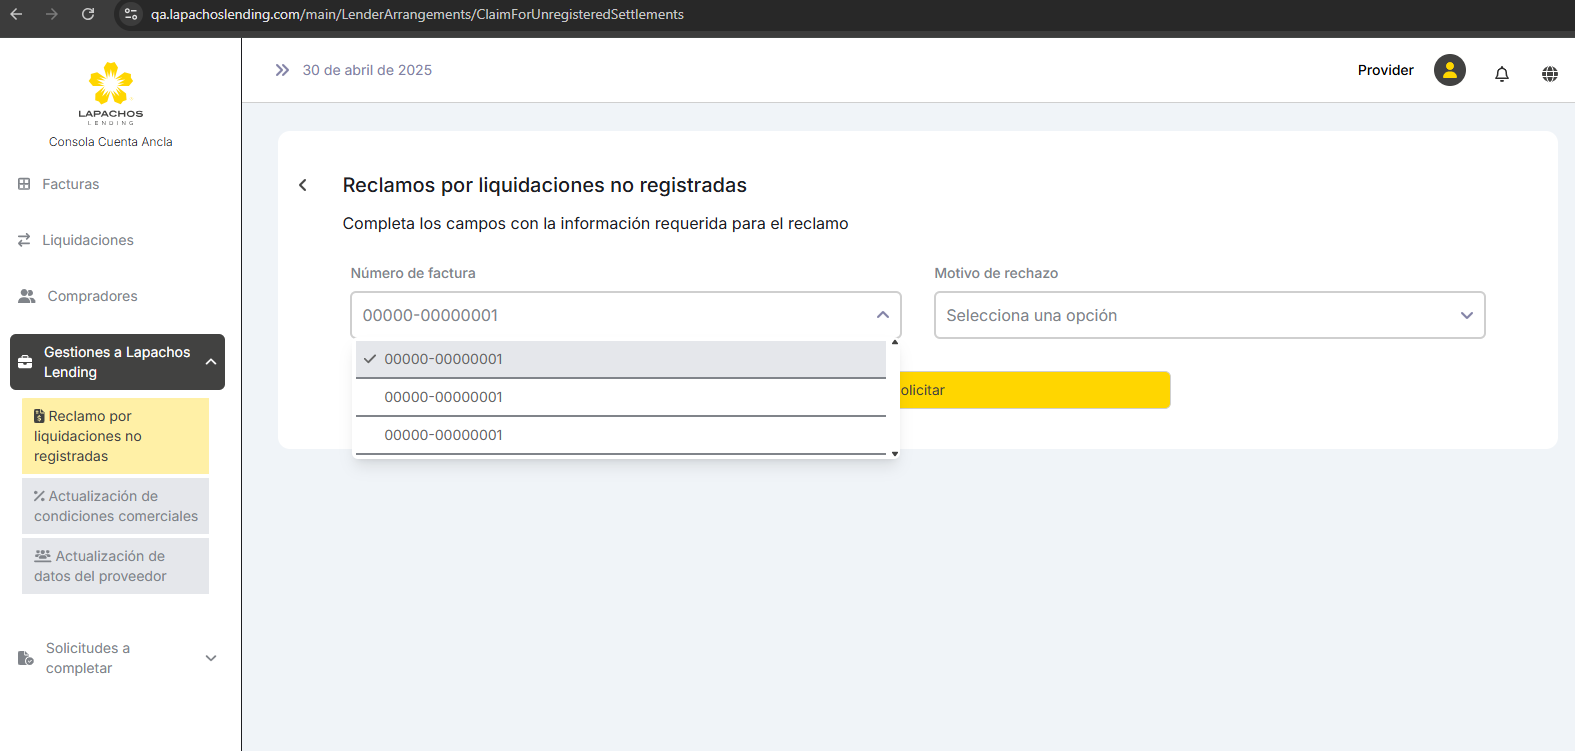
Task: Click the Lapachos Lending flower logo
Action: [110, 84]
